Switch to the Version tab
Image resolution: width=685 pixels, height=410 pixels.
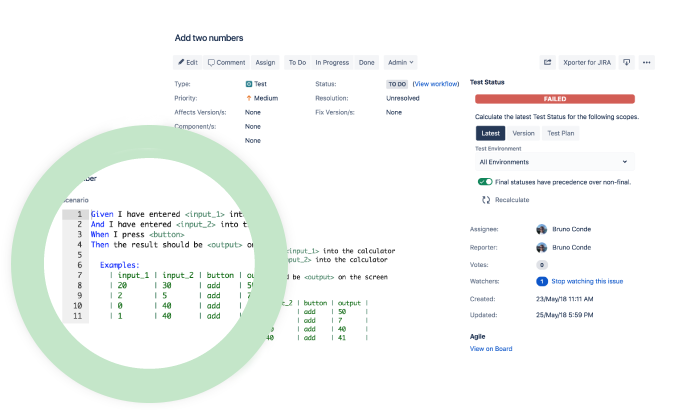(523, 133)
